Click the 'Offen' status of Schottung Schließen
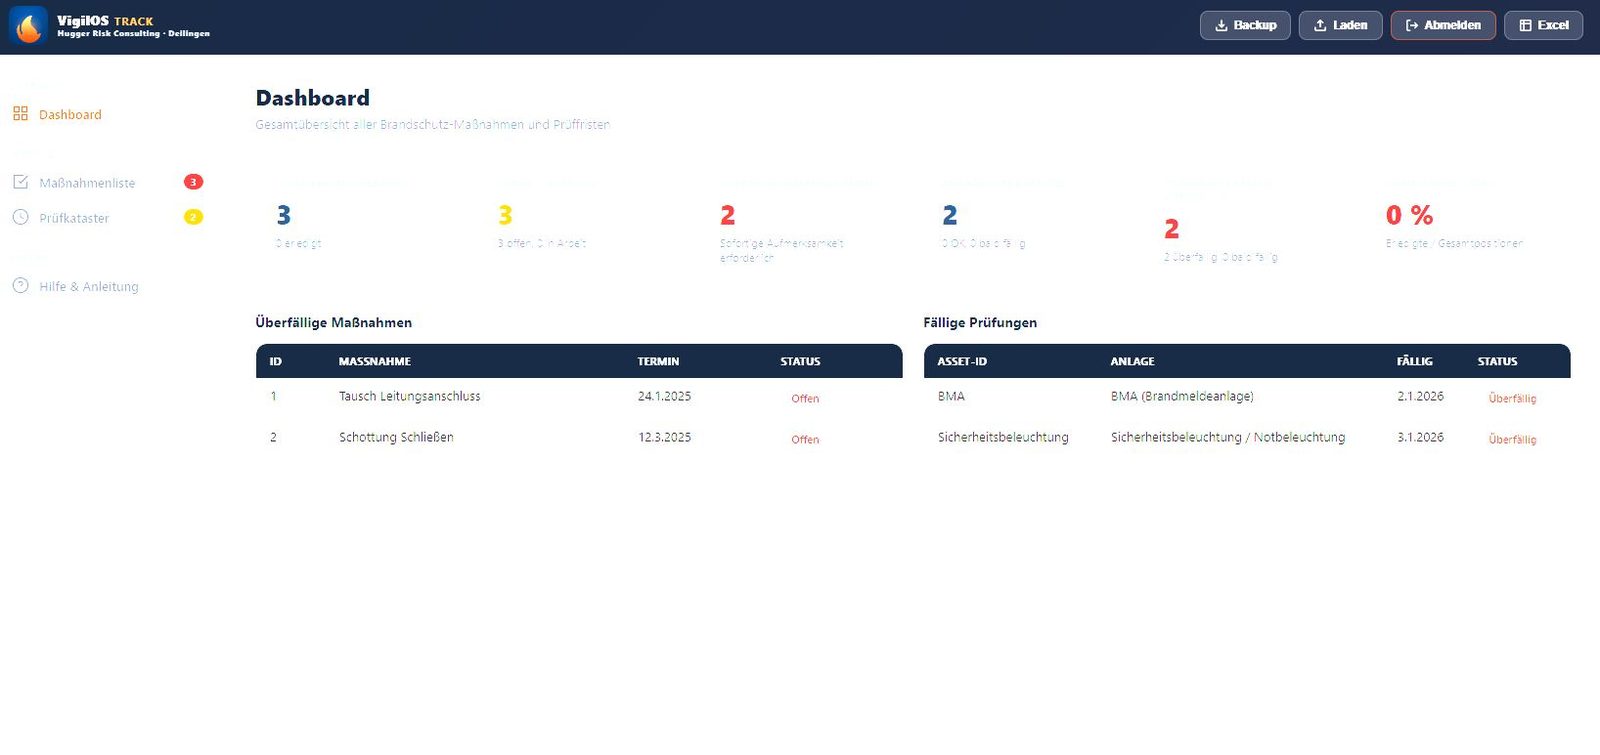This screenshot has height=755, width=1600. [x=805, y=439]
